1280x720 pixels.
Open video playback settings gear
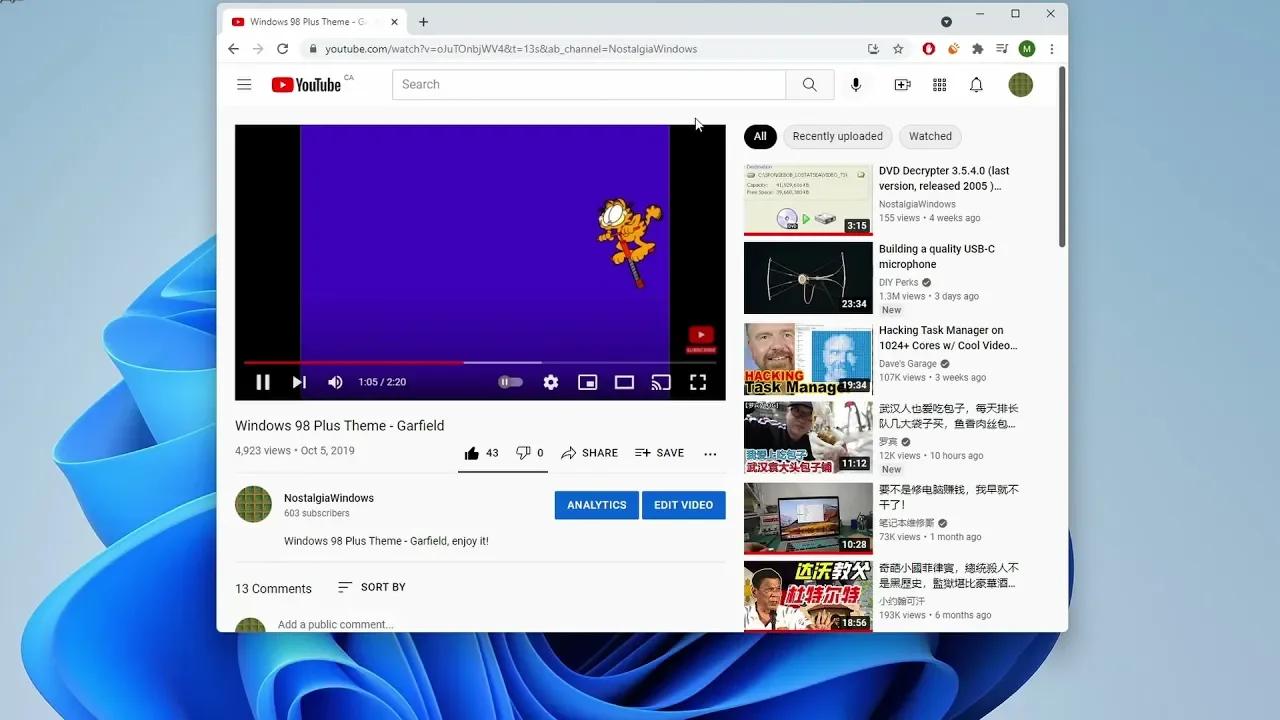[x=549, y=382]
